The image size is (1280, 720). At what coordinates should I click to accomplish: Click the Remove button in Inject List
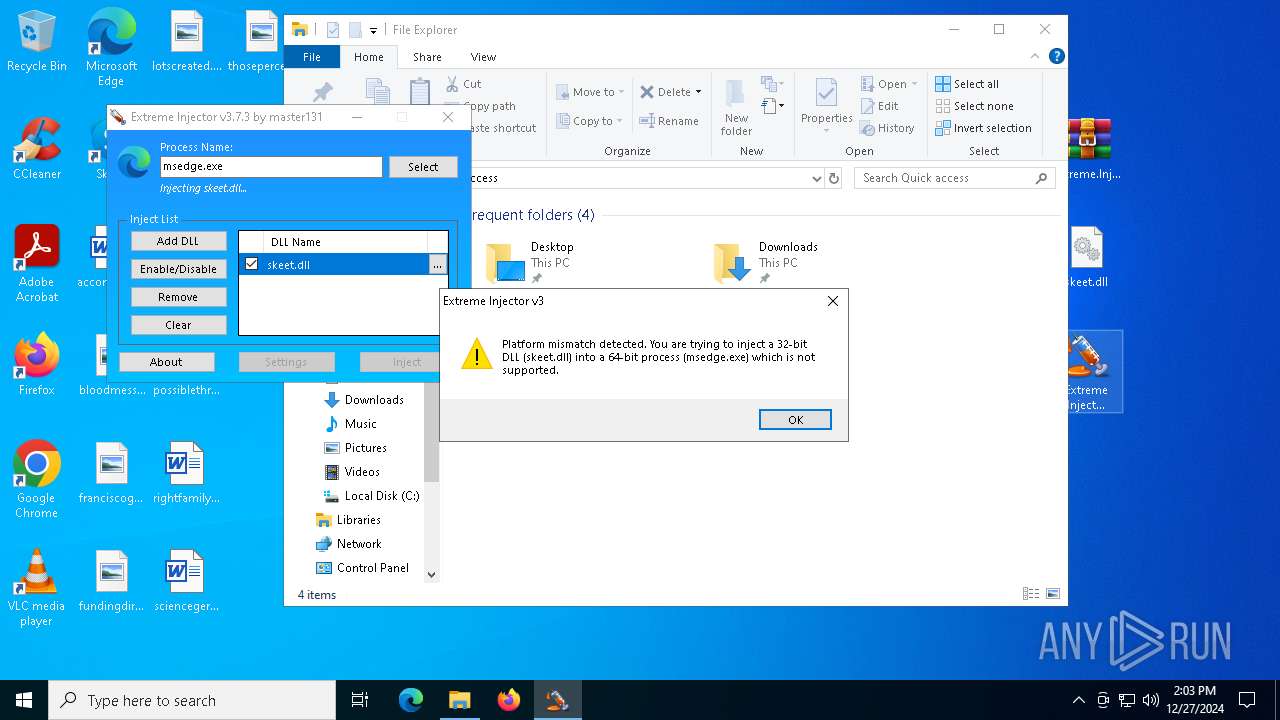pyautogui.click(x=178, y=297)
